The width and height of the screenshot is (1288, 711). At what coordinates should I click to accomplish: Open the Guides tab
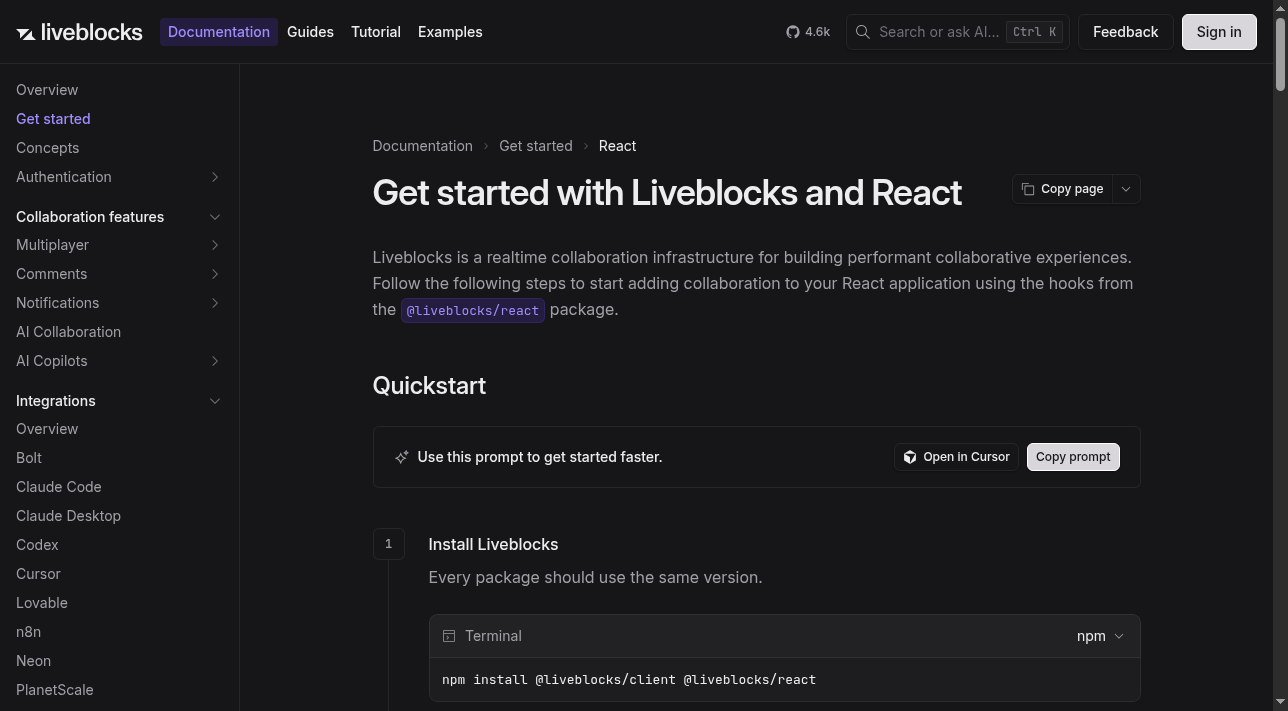point(310,32)
